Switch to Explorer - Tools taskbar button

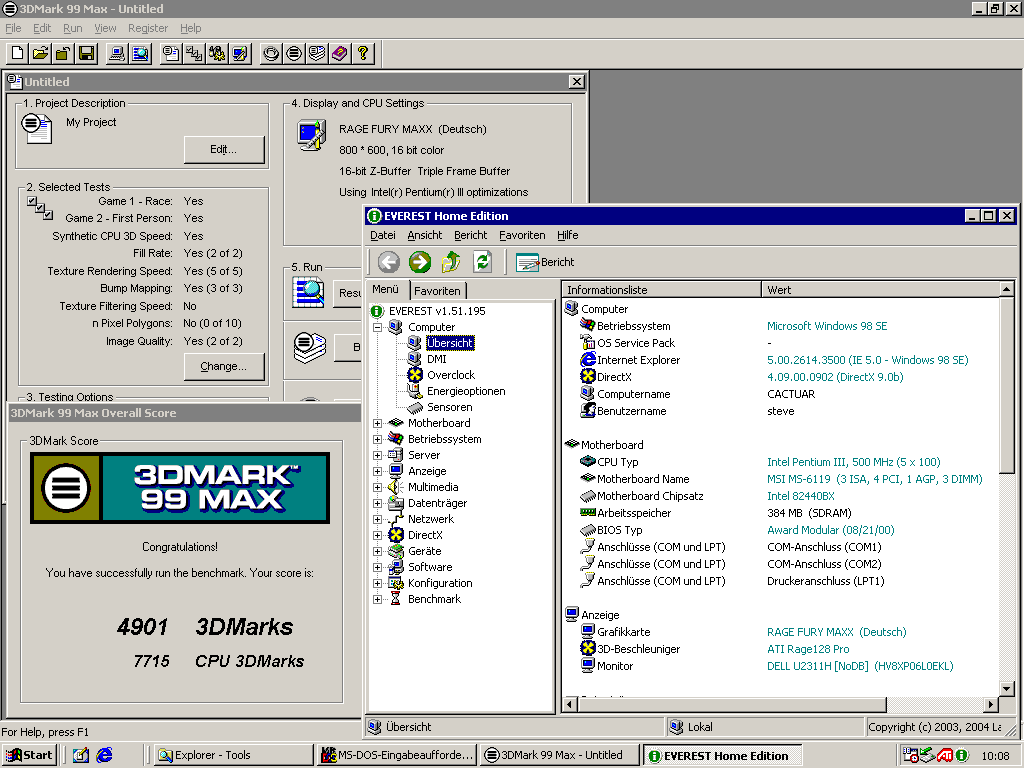click(232, 755)
